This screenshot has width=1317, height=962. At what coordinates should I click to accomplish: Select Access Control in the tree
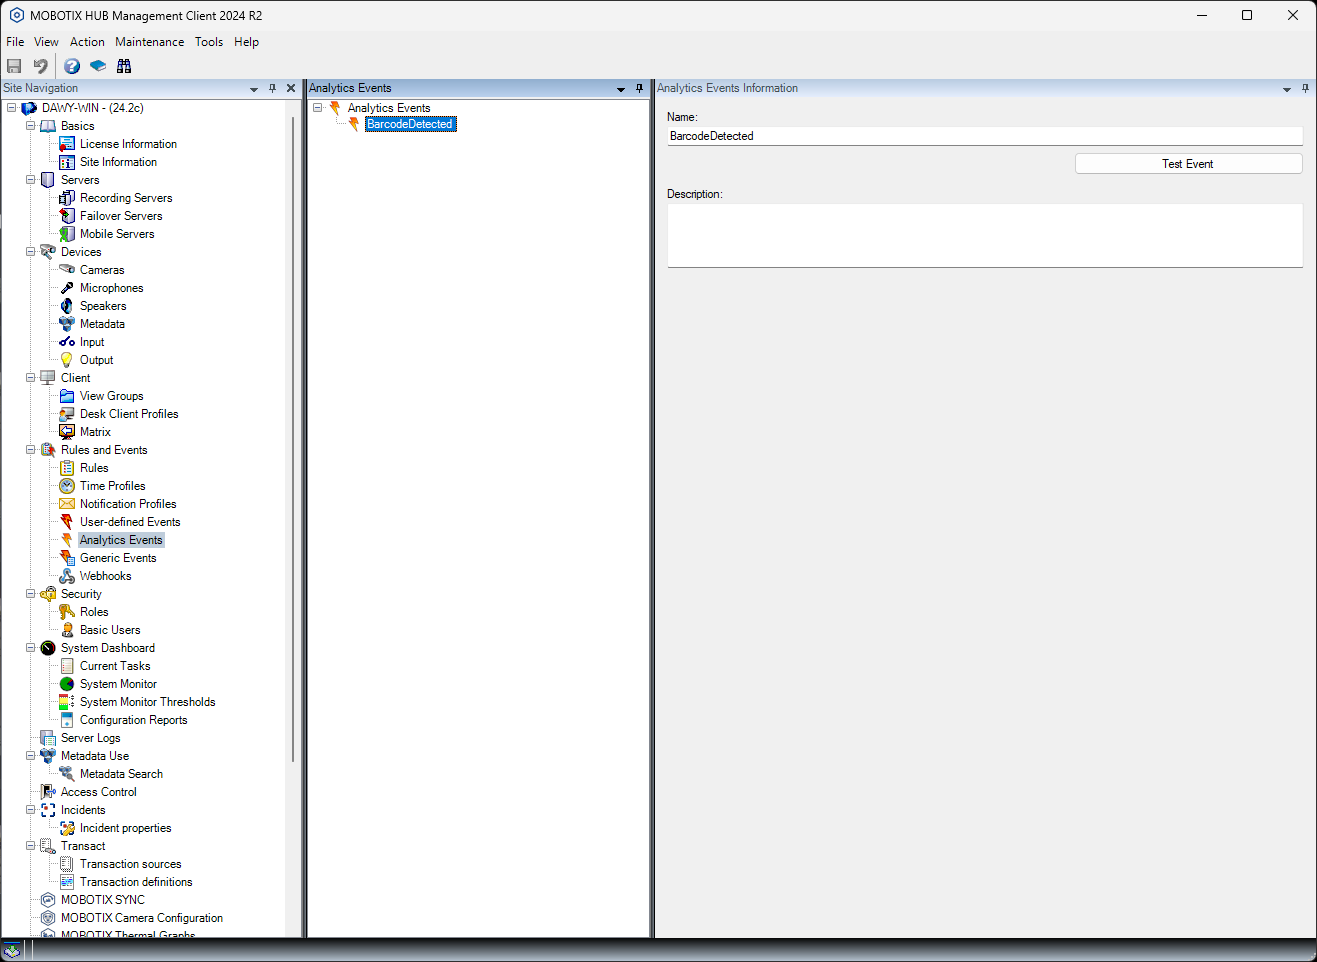point(98,792)
